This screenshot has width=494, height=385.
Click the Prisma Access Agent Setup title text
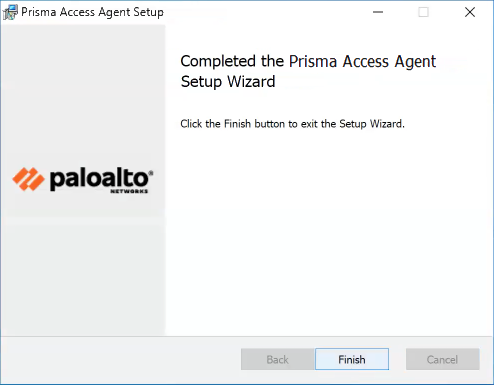tap(92, 12)
